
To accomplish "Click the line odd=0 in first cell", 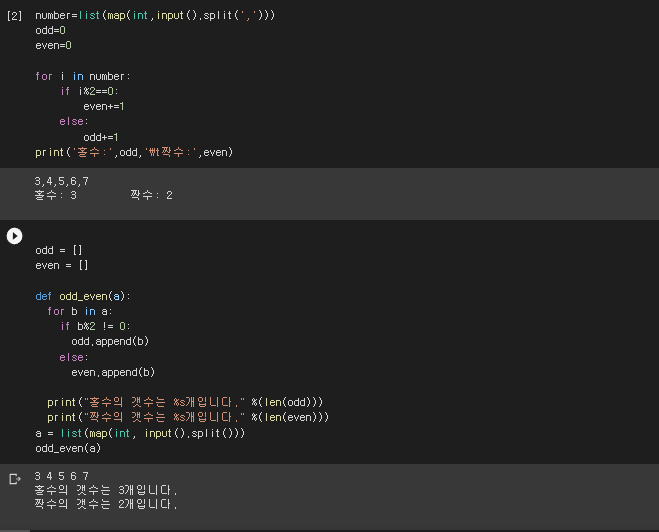I will point(50,30).
